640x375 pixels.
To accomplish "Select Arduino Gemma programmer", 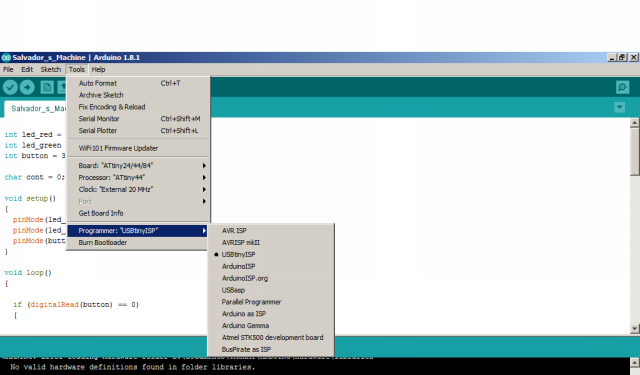I will pos(271,326).
